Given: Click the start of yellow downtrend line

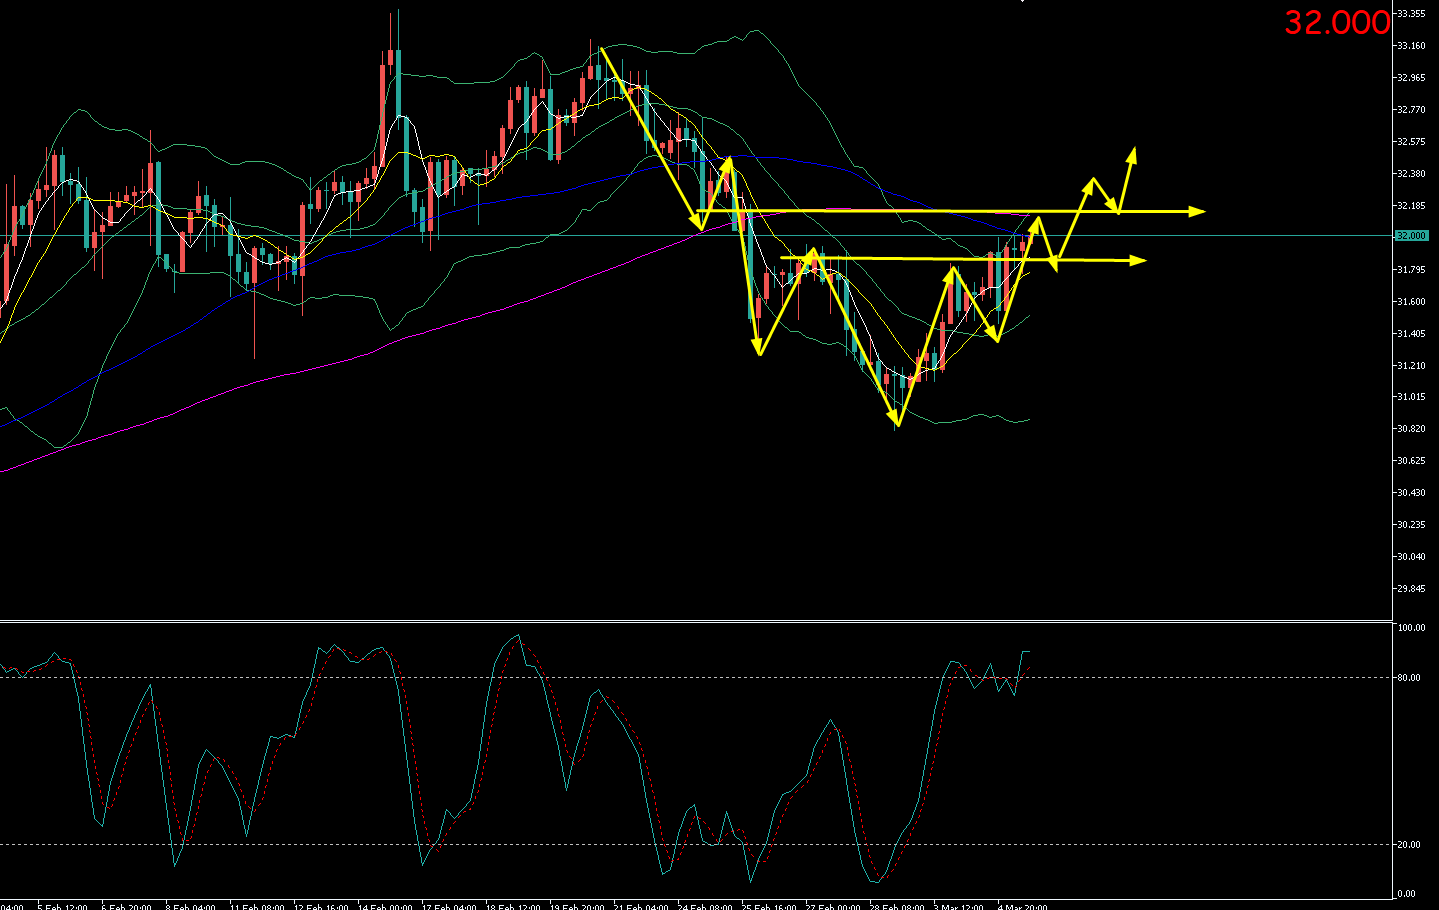Looking at the screenshot, I should [x=600, y=48].
